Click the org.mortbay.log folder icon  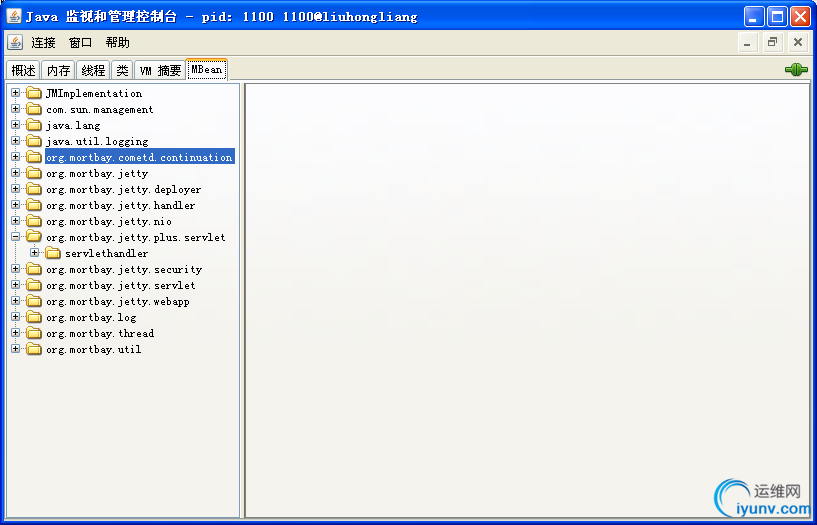point(34,317)
